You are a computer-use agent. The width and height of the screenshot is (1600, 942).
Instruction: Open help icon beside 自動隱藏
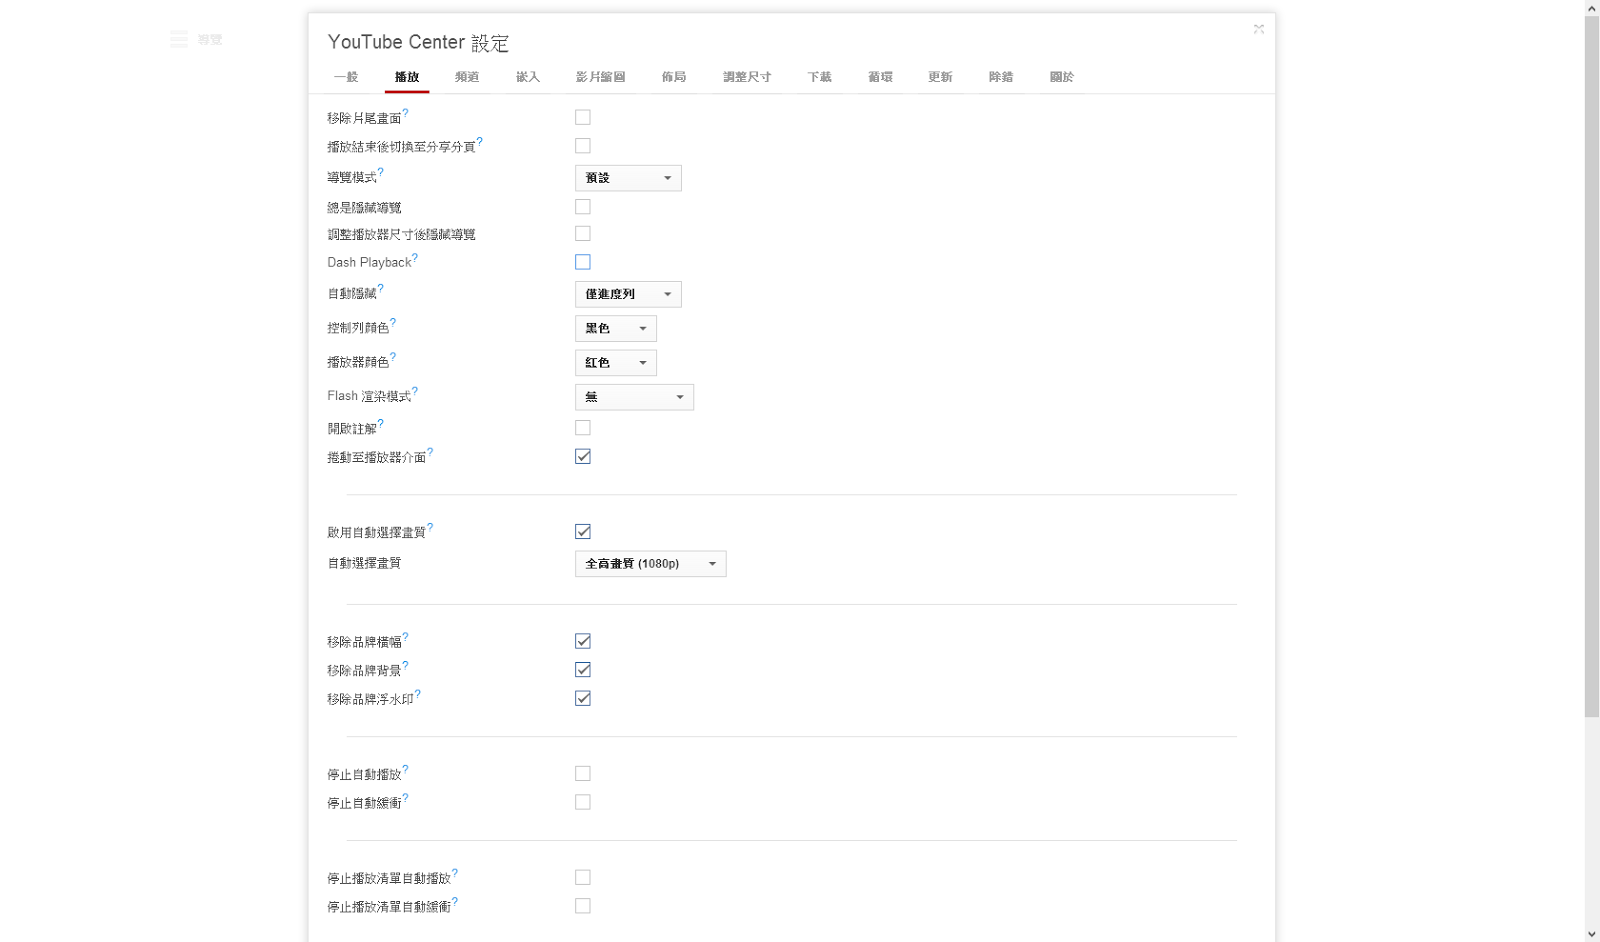381,288
